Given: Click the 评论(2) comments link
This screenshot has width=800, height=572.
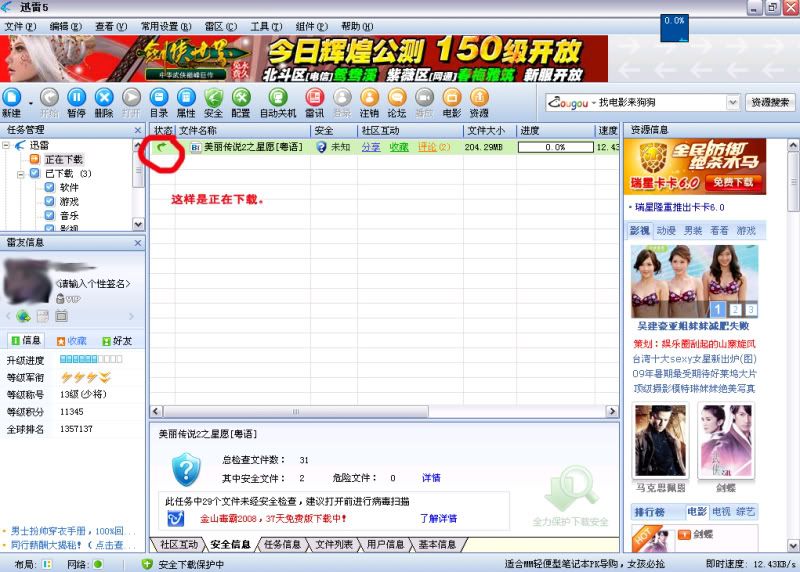Looking at the screenshot, I should (434, 147).
